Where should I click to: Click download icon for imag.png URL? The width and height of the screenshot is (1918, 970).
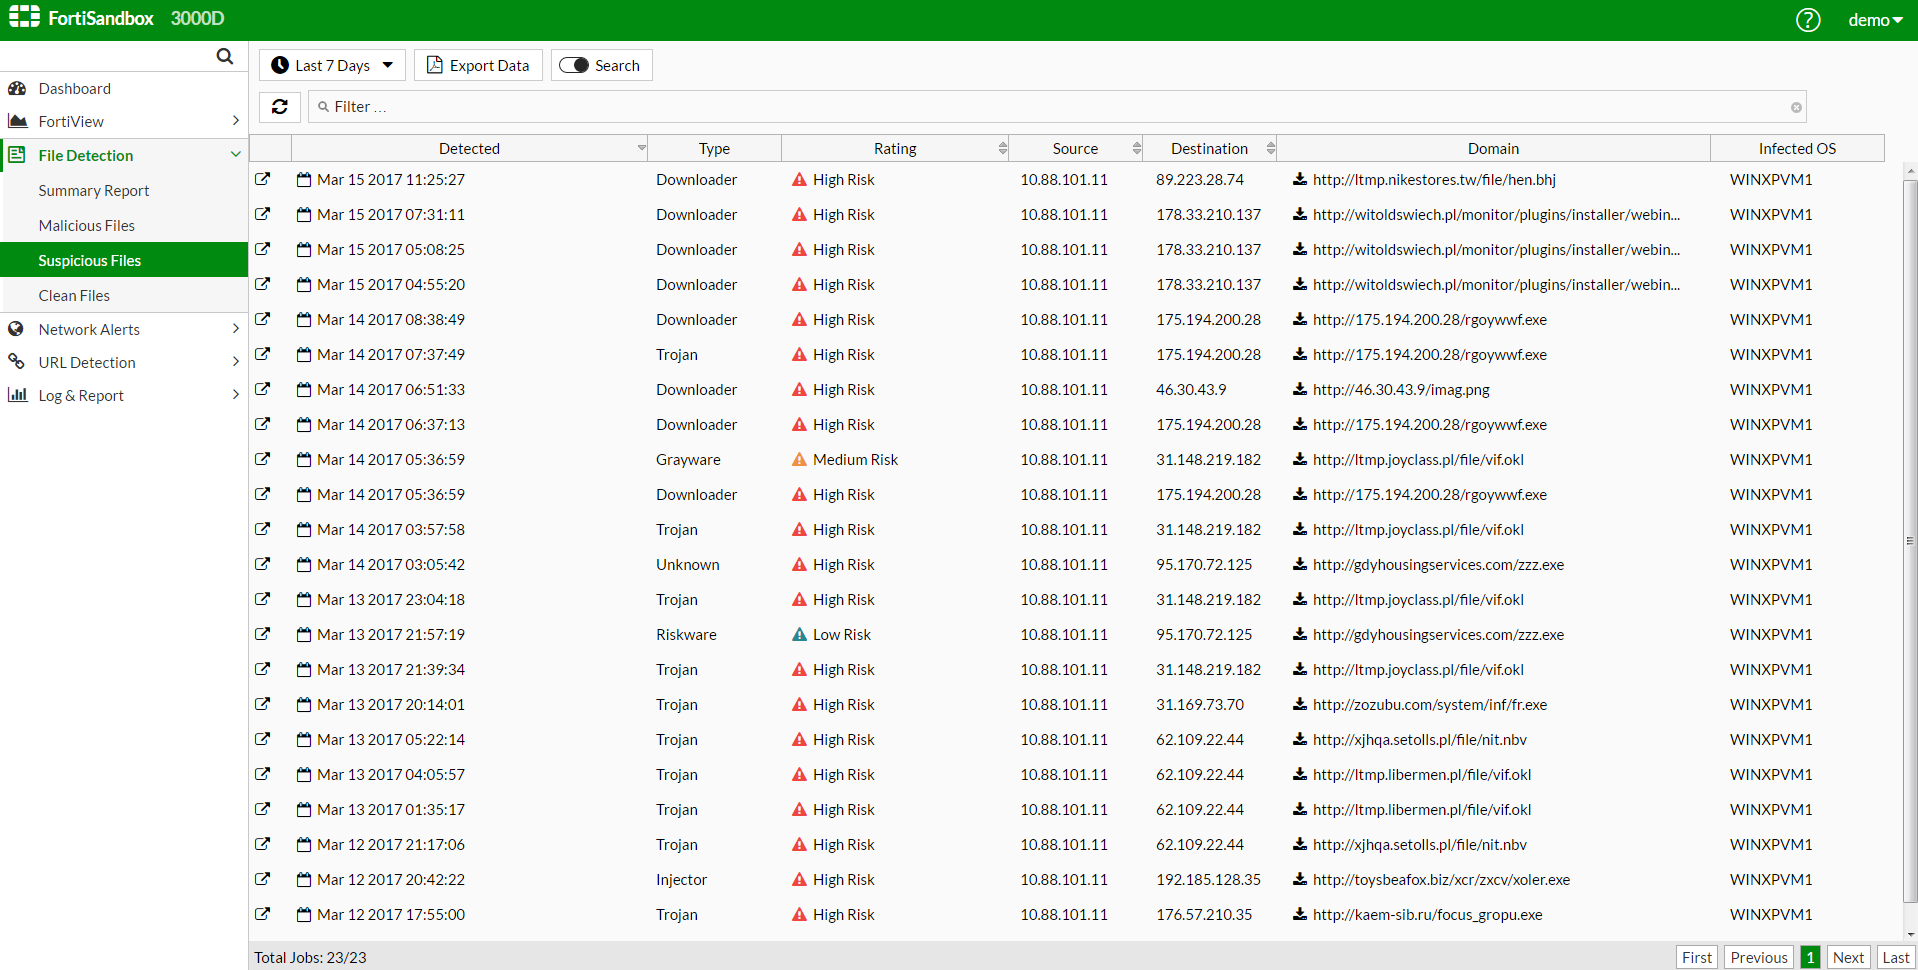[1300, 389]
